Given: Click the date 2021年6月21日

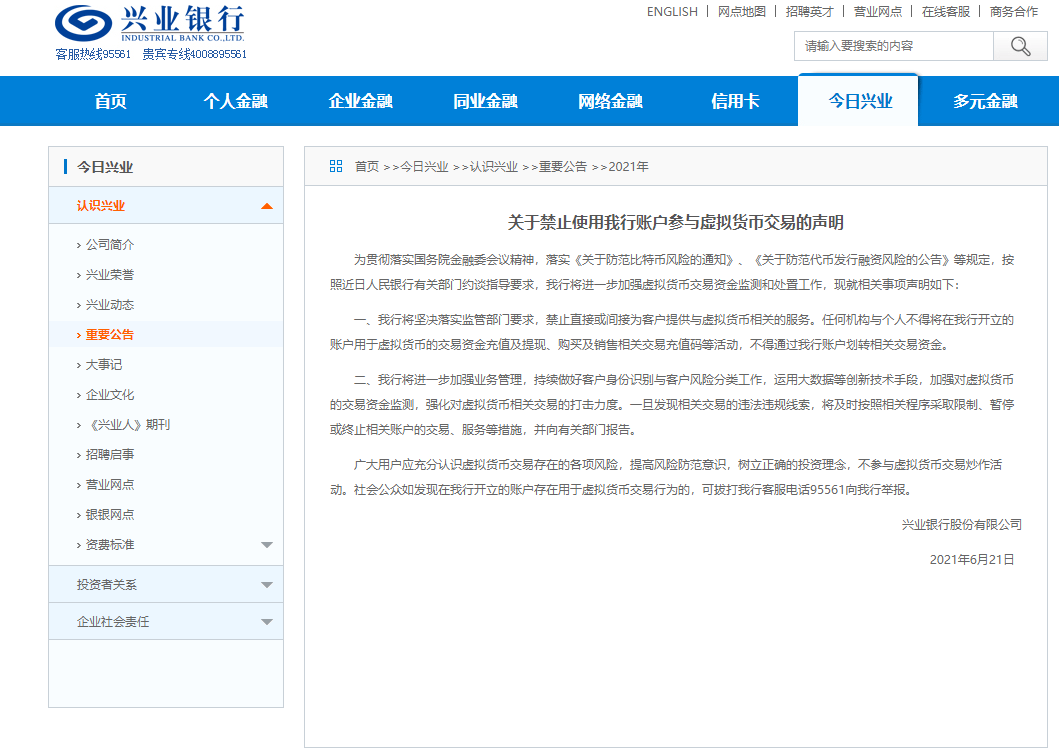Looking at the screenshot, I should coord(972,559).
